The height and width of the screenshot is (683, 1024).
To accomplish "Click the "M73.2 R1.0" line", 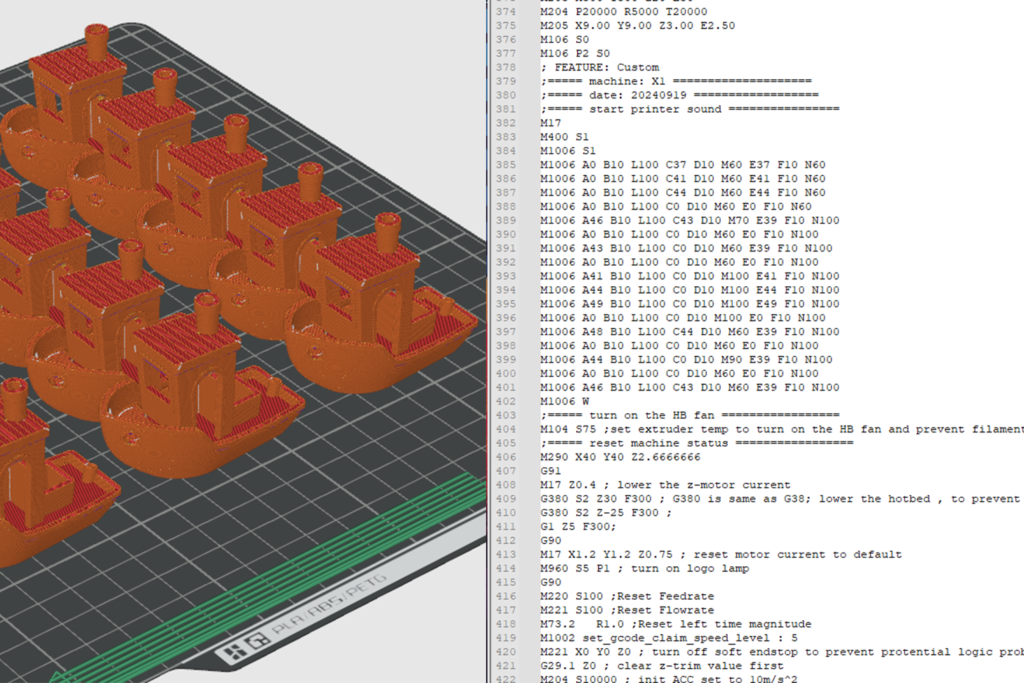I will click(676, 624).
